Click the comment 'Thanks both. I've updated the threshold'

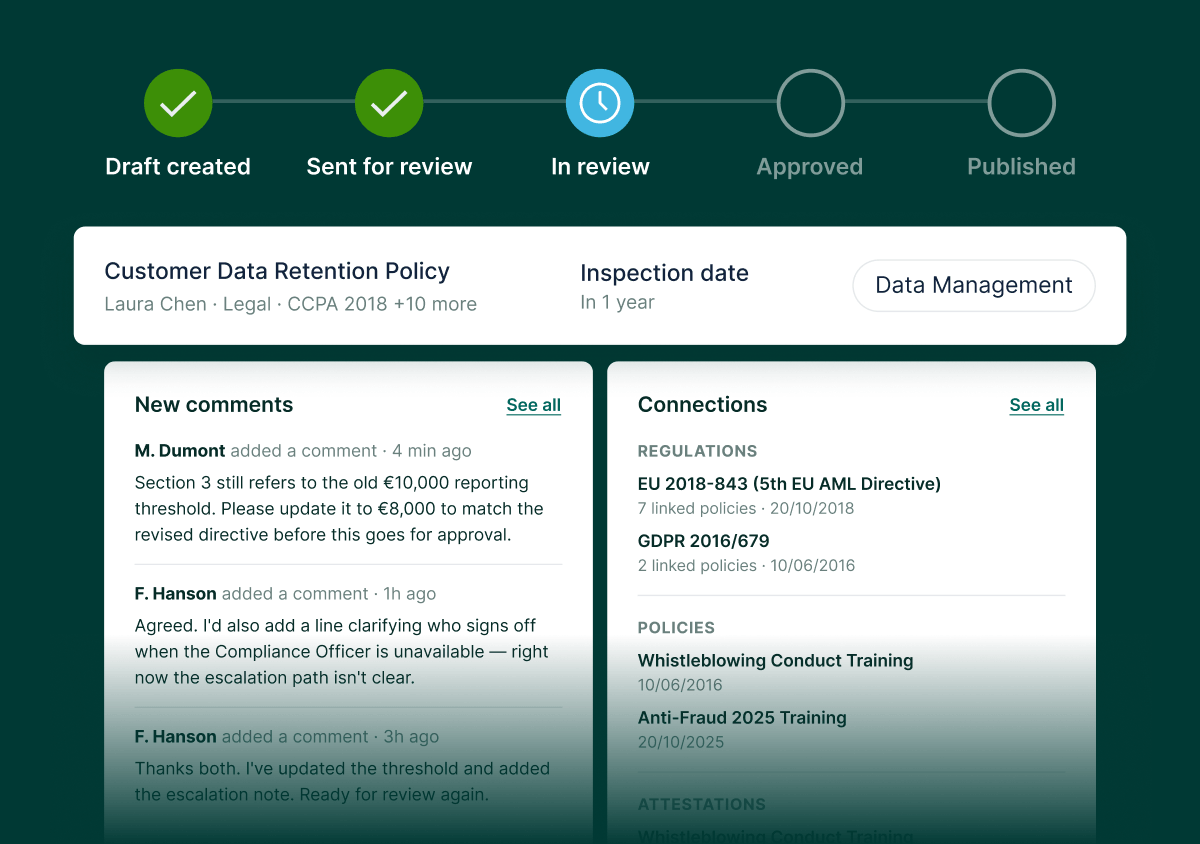tap(343, 782)
